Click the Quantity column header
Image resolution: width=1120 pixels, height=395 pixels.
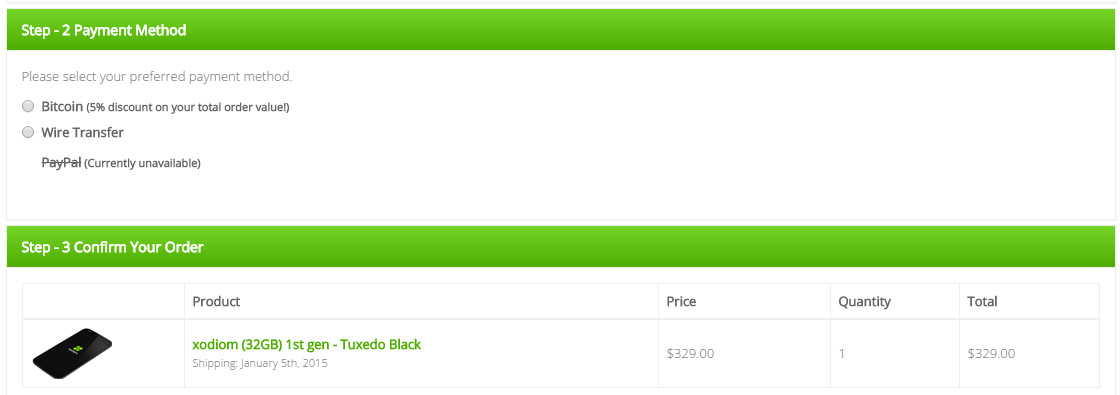[x=864, y=301]
